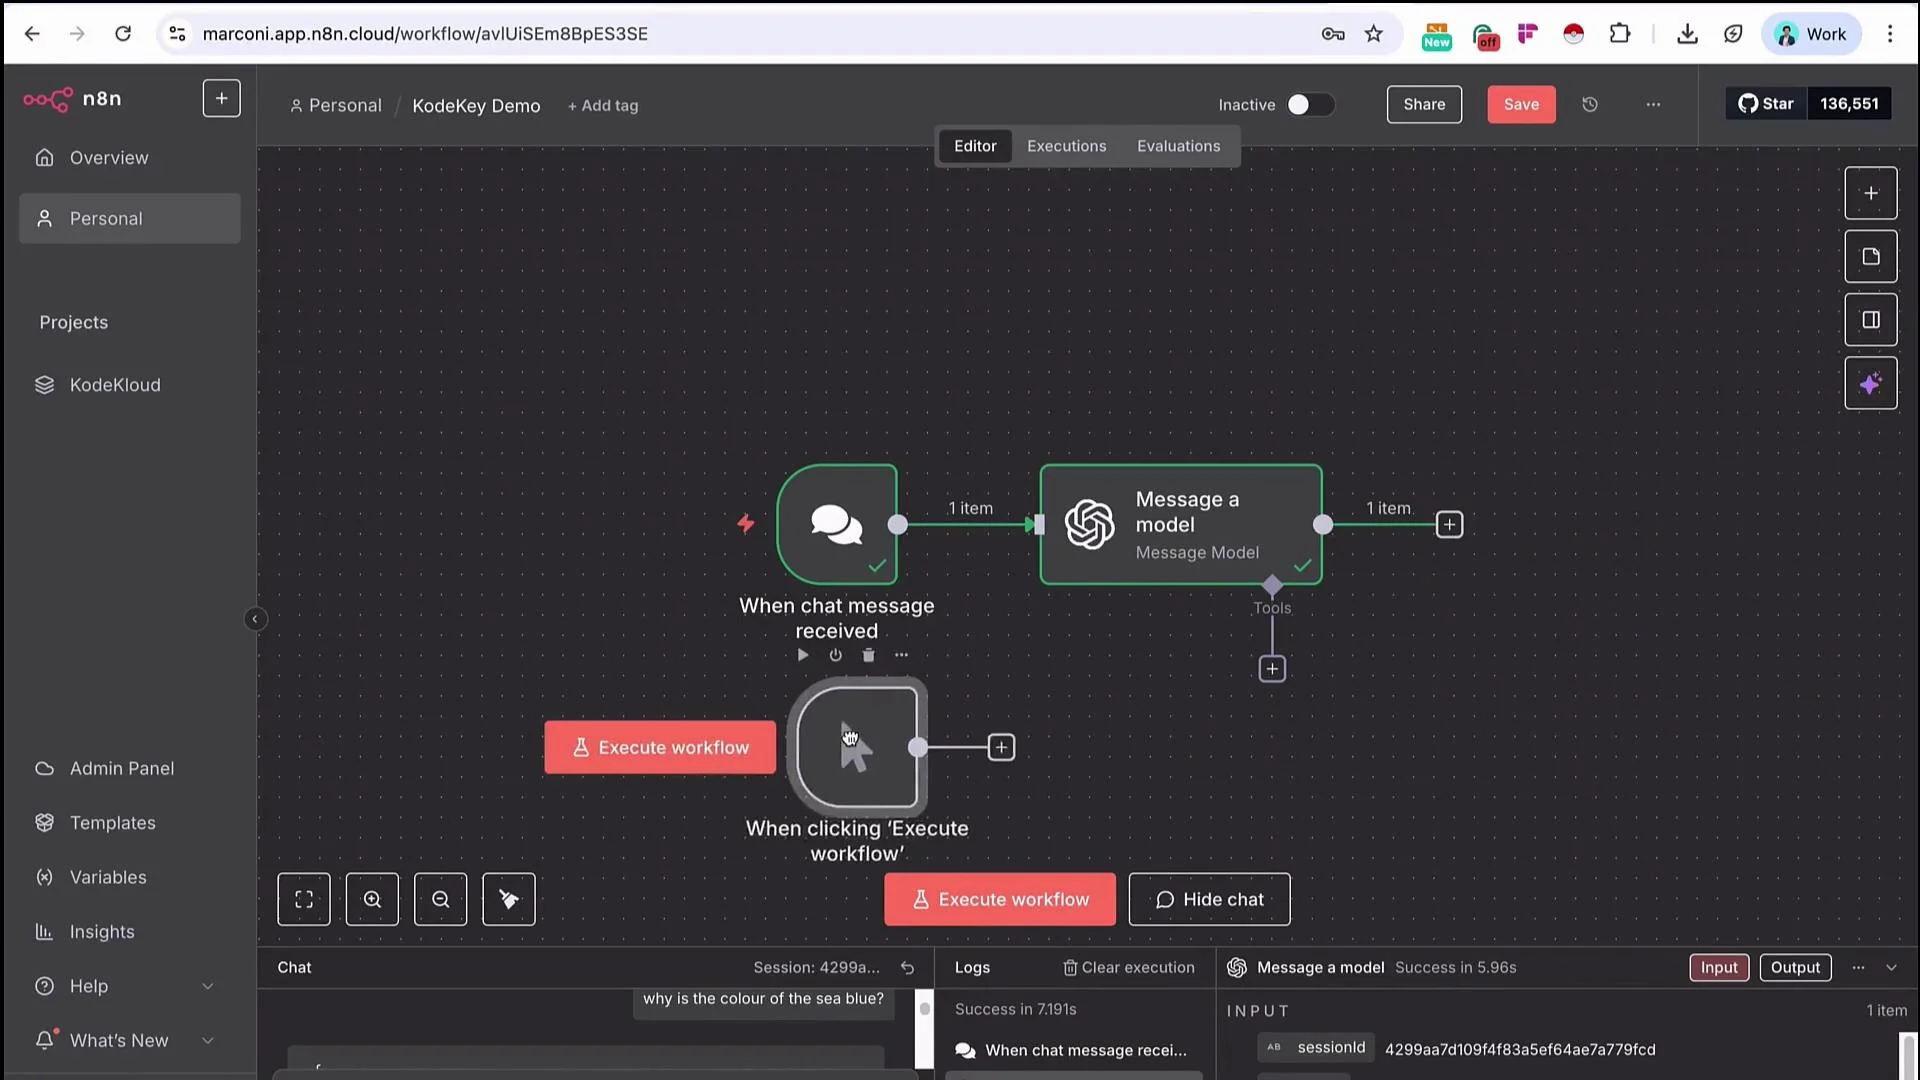The image size is (1920, 1080).
Task: Save the workflow
Action: [1521, 104]
